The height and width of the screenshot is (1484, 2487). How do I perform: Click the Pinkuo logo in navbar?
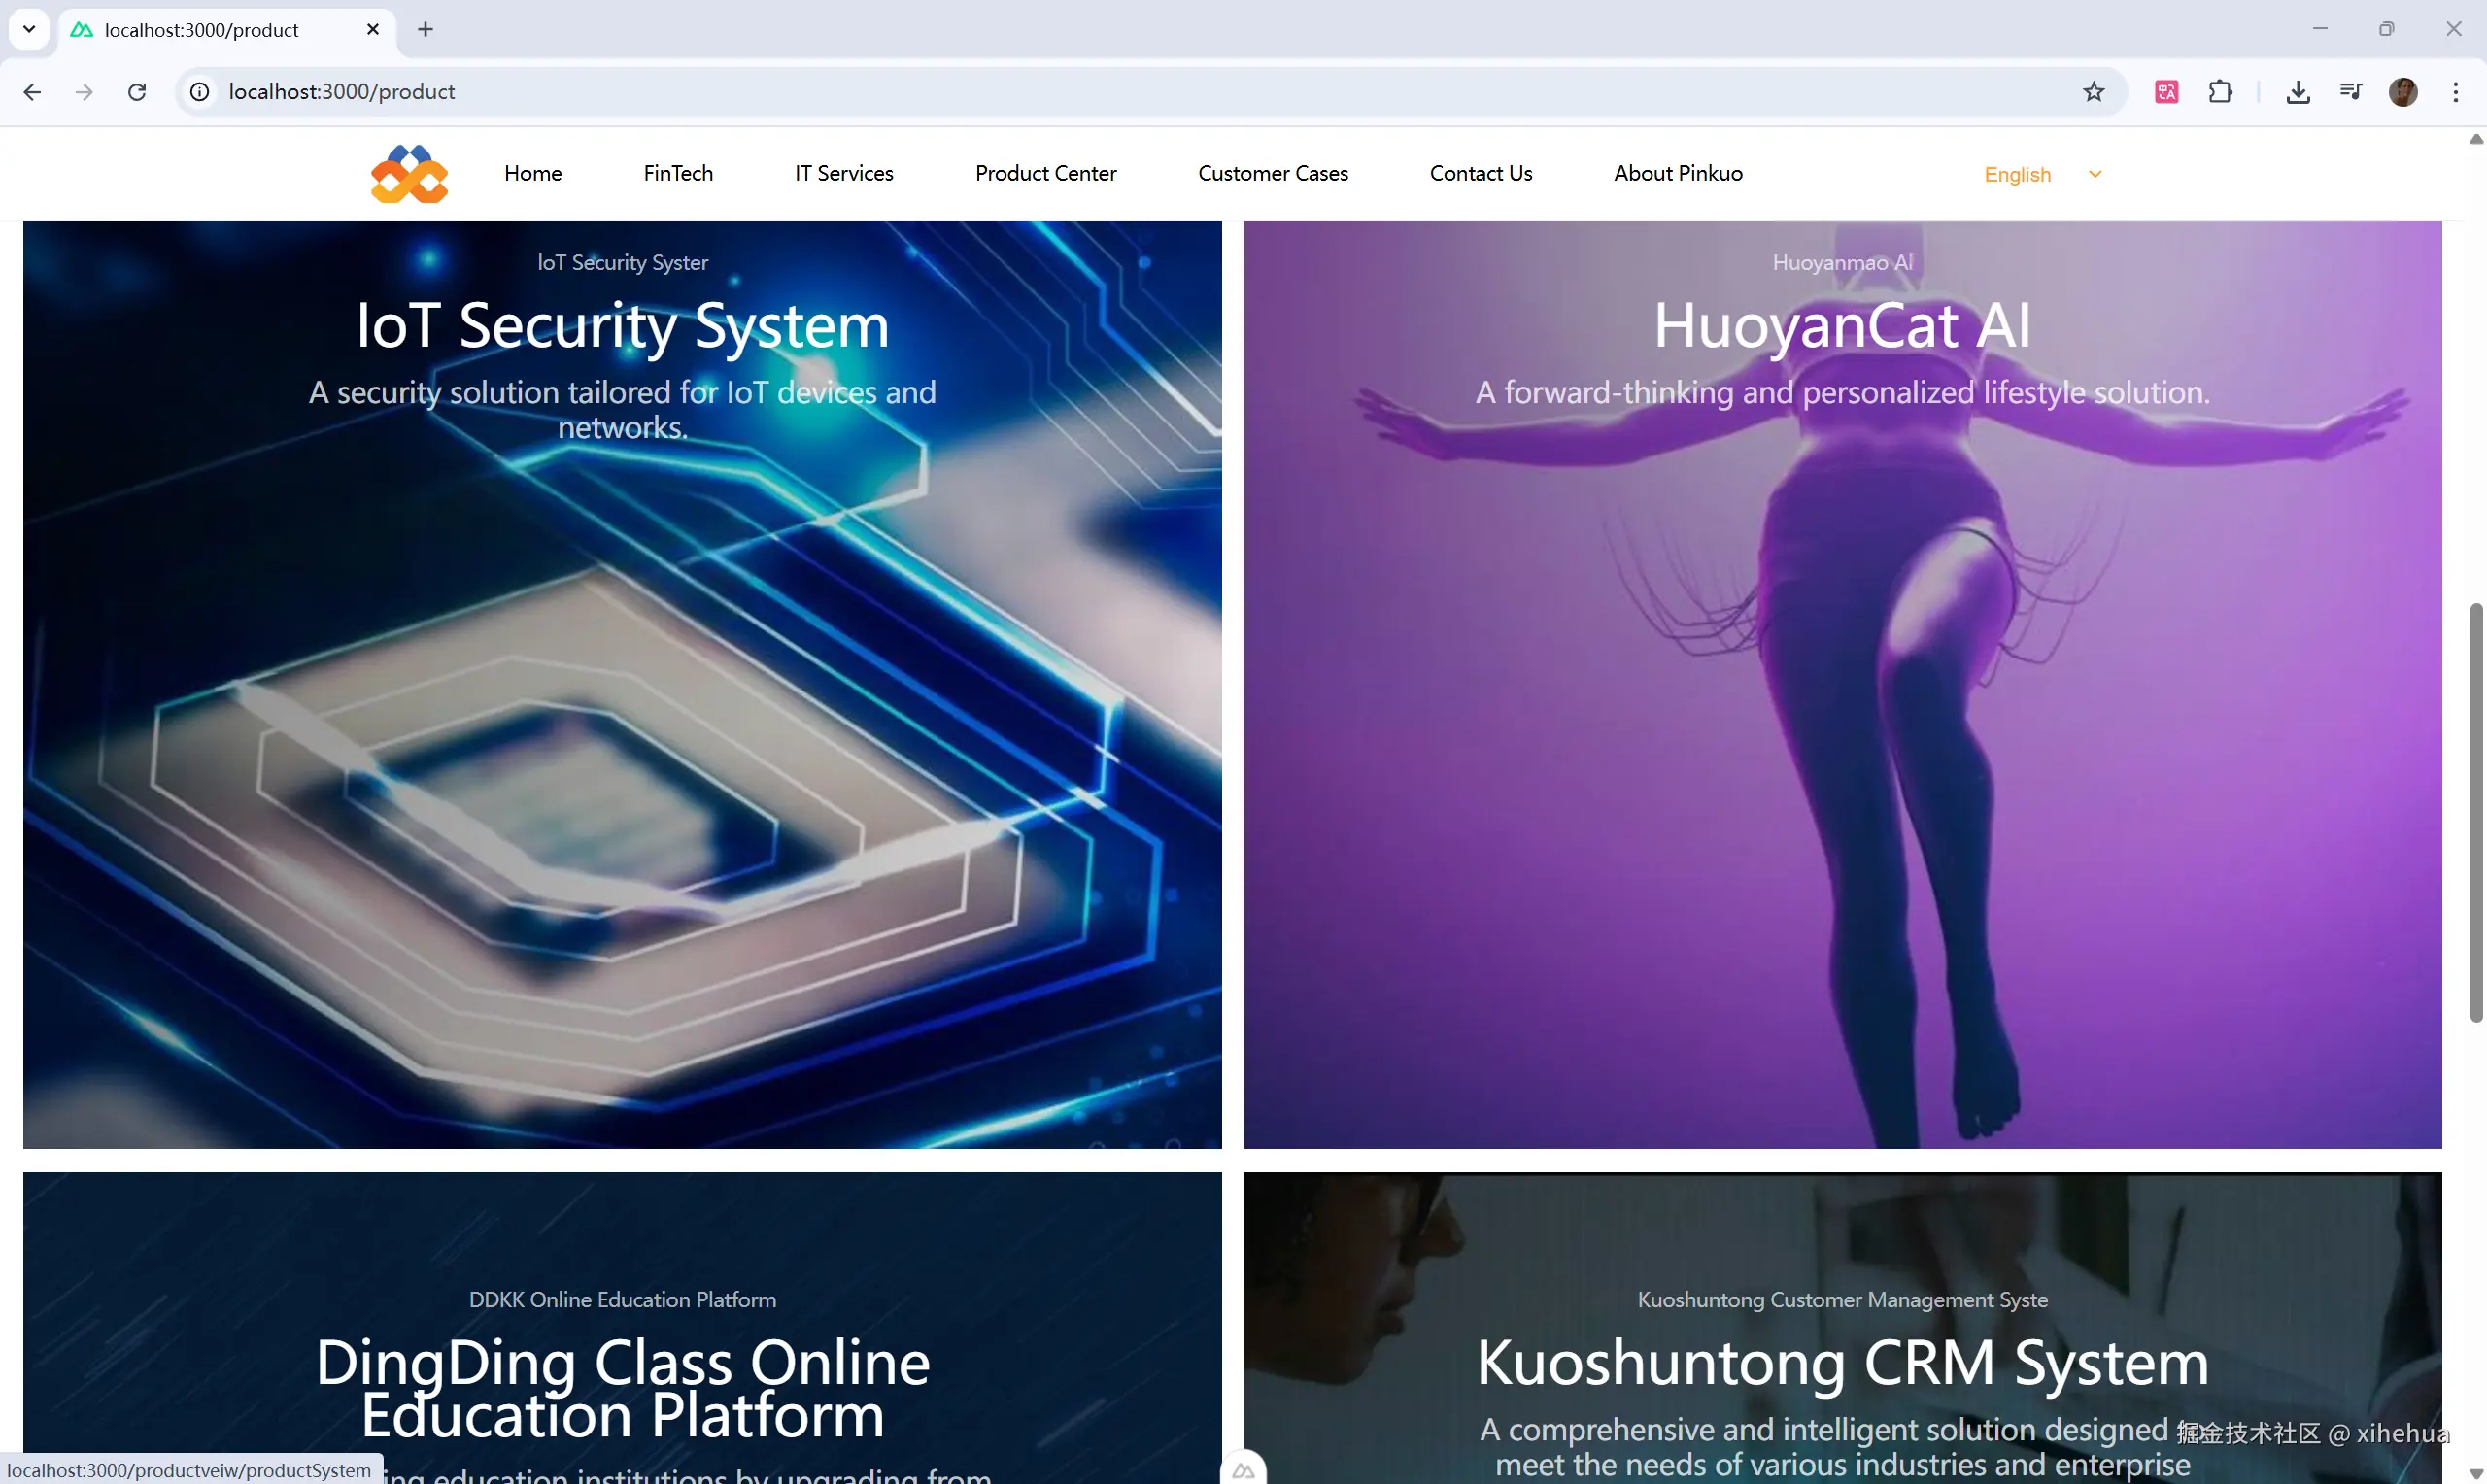(409, 174)
